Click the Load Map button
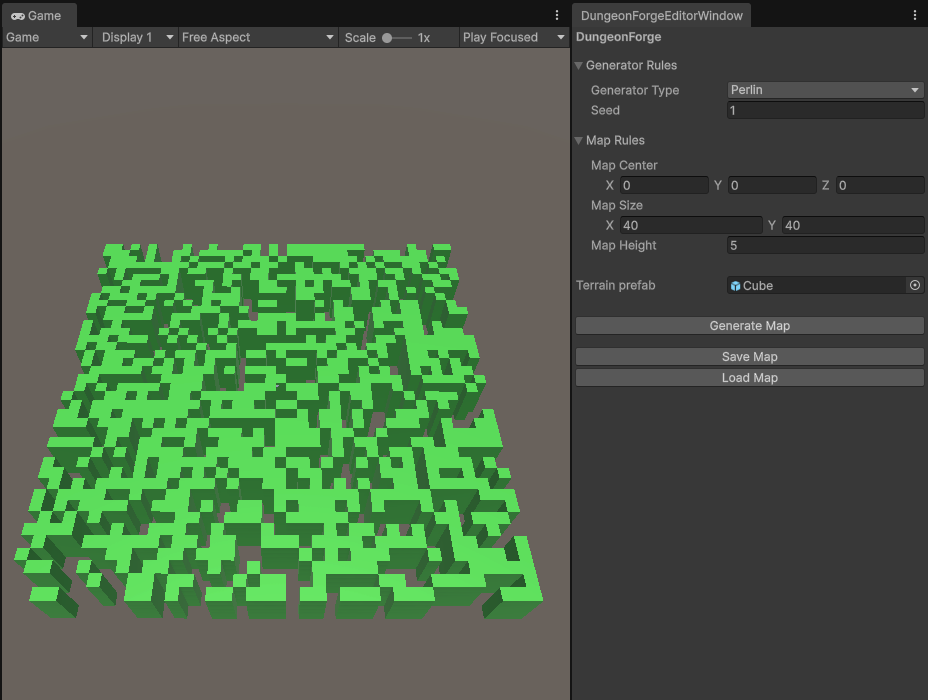 pyautogui.click(x=749, y=378)
